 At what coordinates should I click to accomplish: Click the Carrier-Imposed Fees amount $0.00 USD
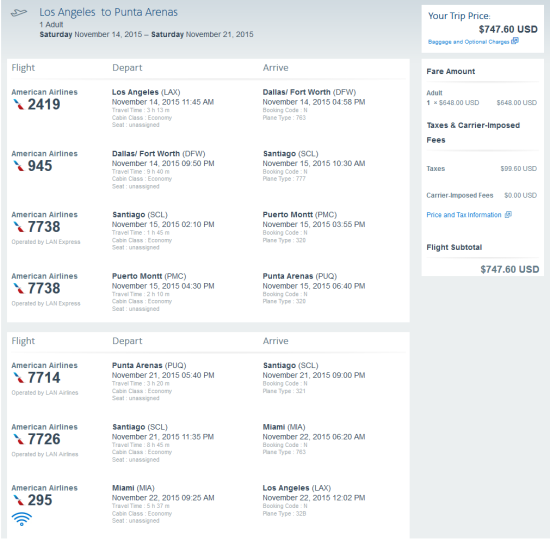click(521, 195)
